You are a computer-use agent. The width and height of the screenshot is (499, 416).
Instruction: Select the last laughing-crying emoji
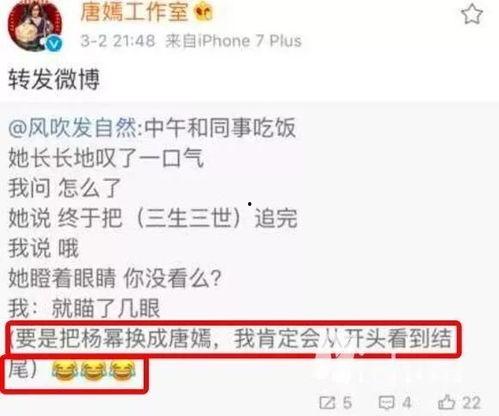click(x=123, y=371)
